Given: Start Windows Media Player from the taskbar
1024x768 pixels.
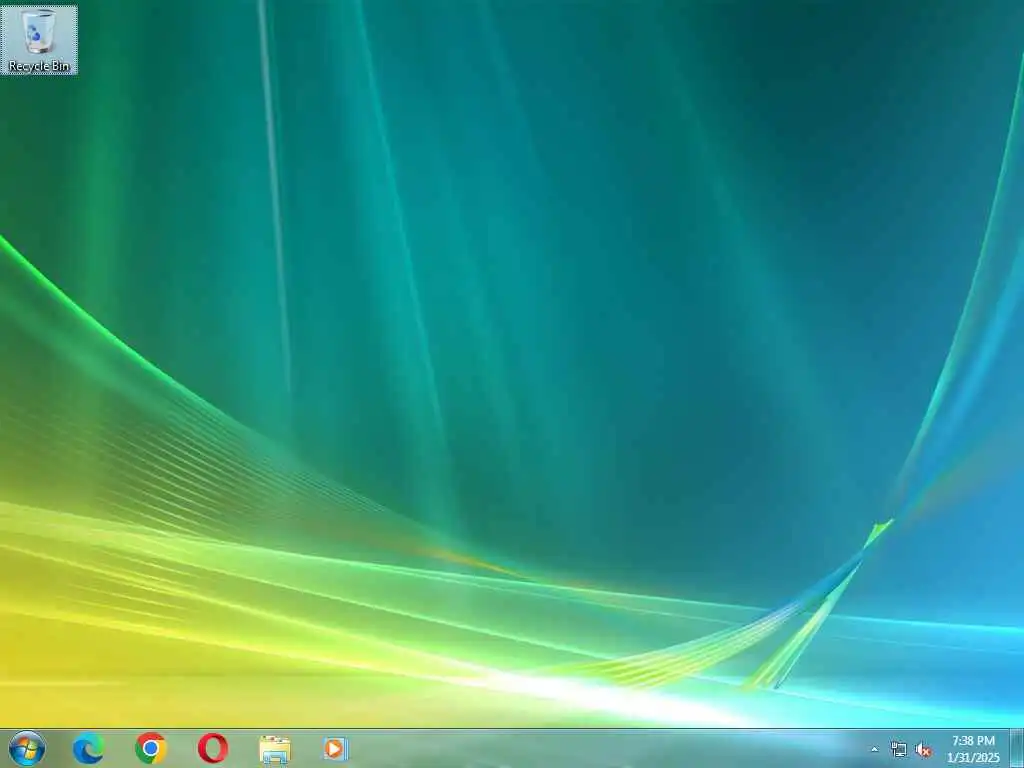Looking at the screenshot, I should [336, 748].
